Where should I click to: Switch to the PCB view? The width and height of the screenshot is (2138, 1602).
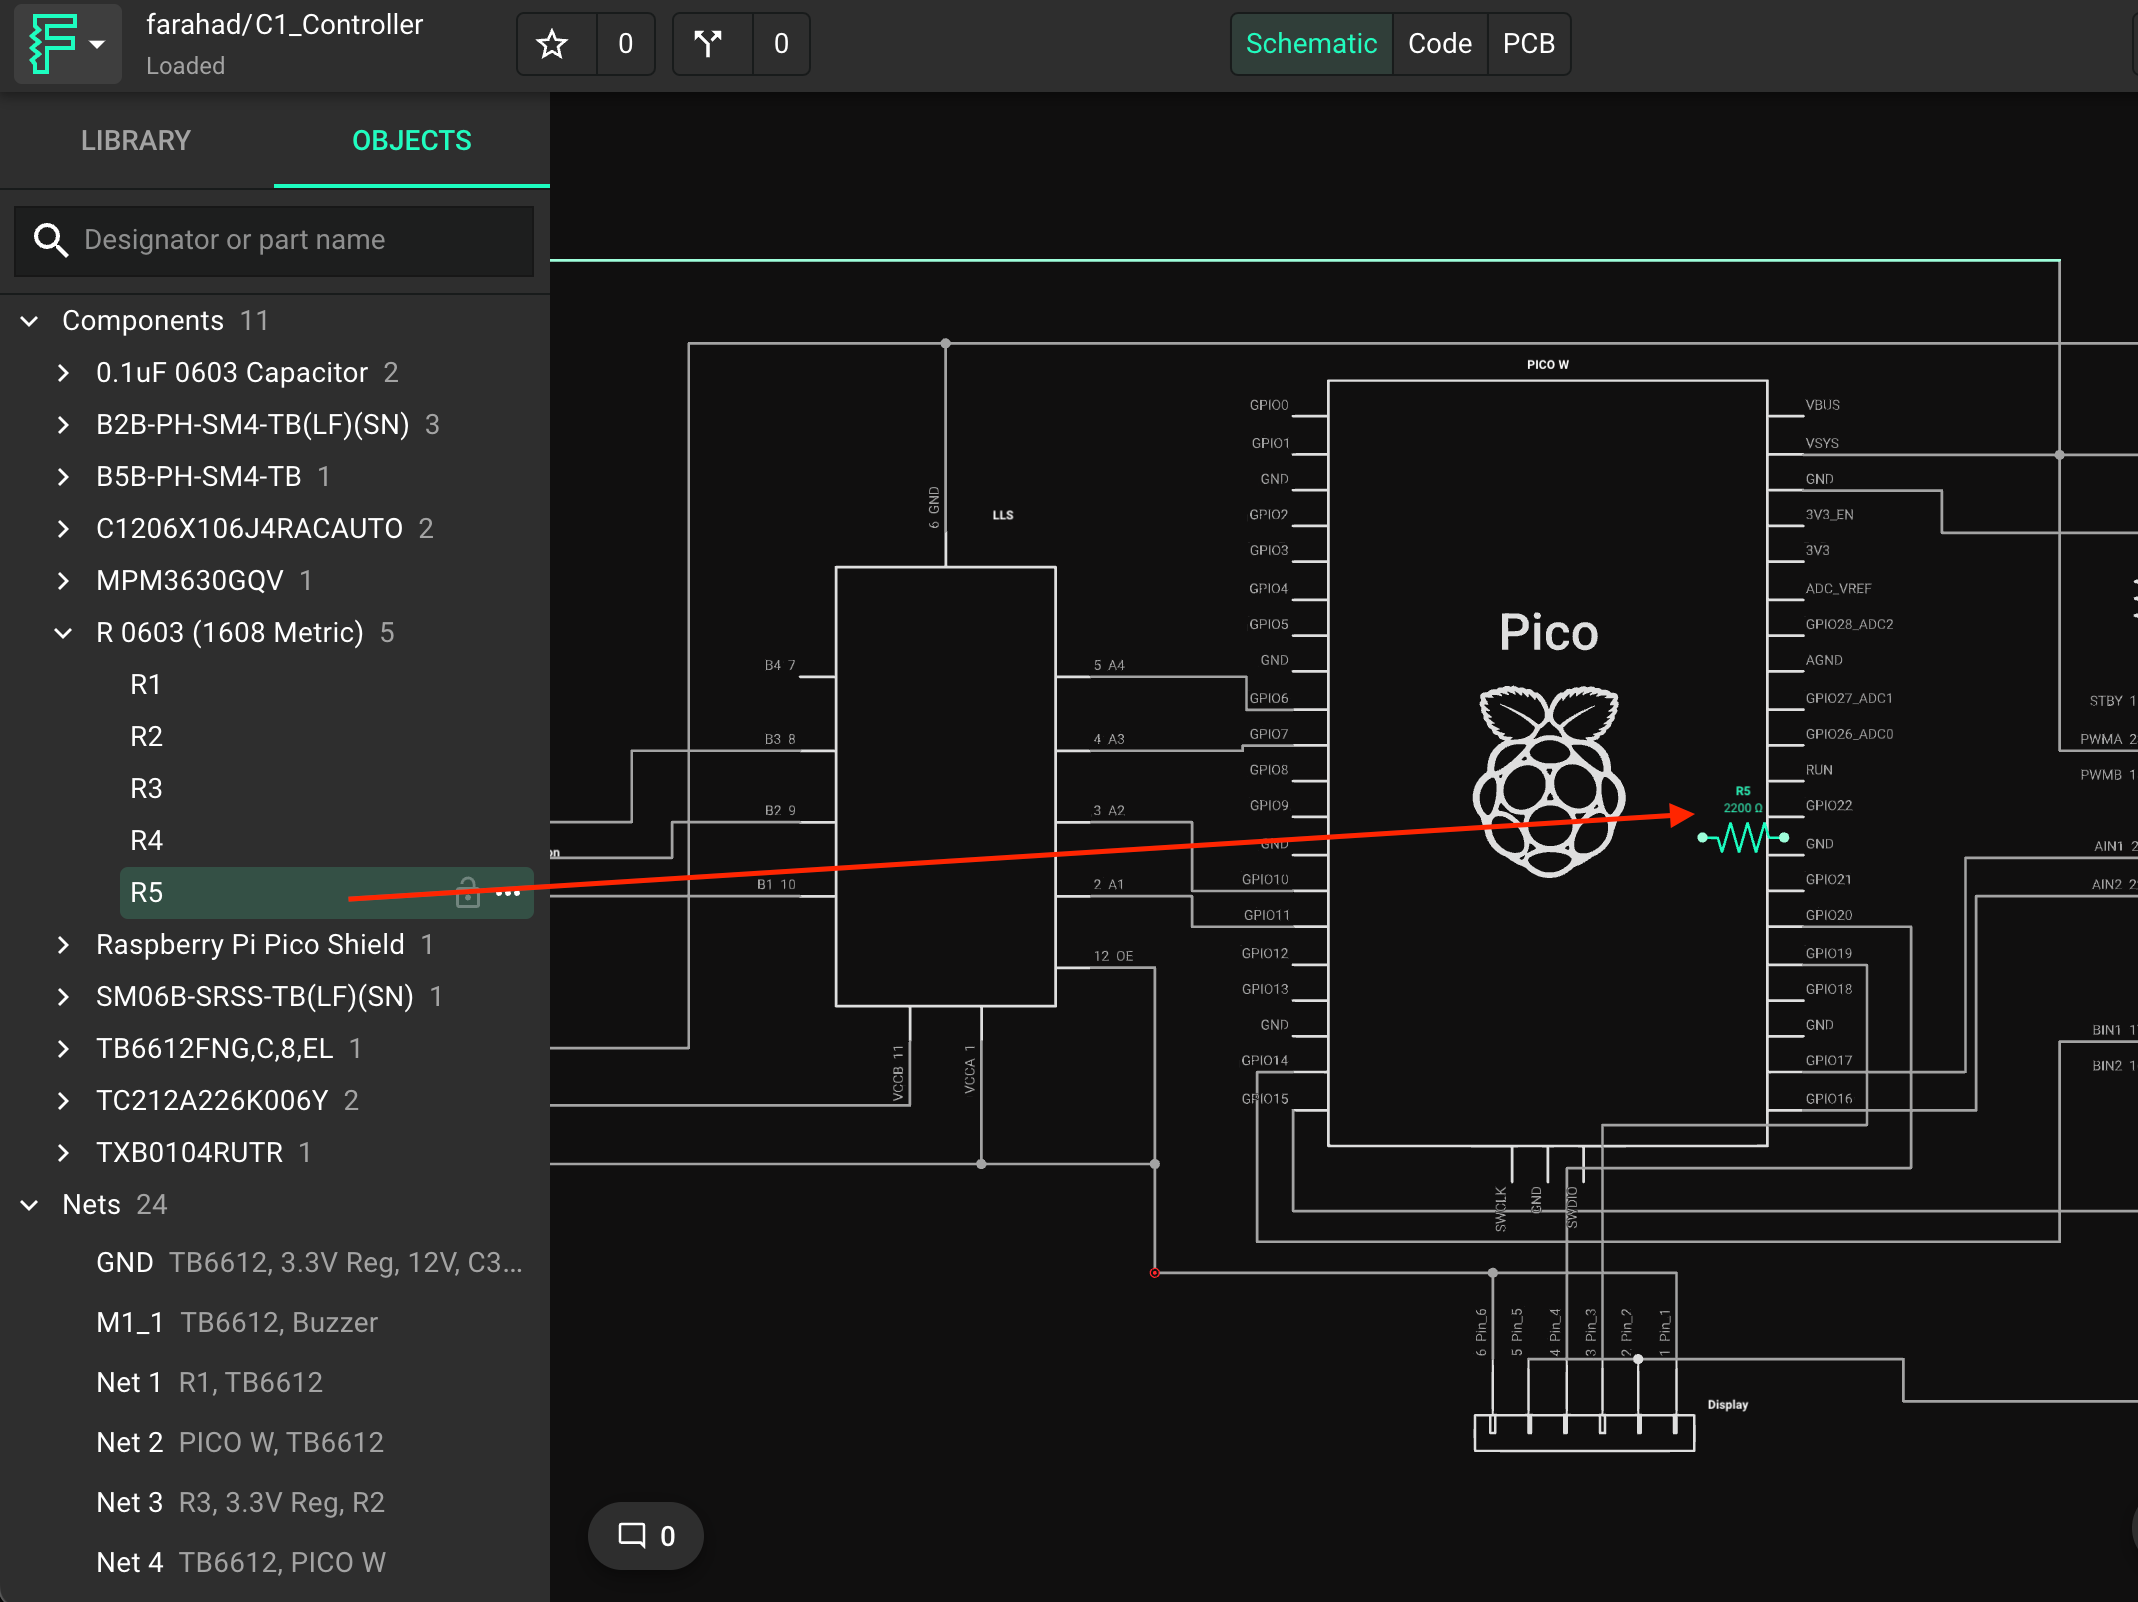pos(1529,44)
